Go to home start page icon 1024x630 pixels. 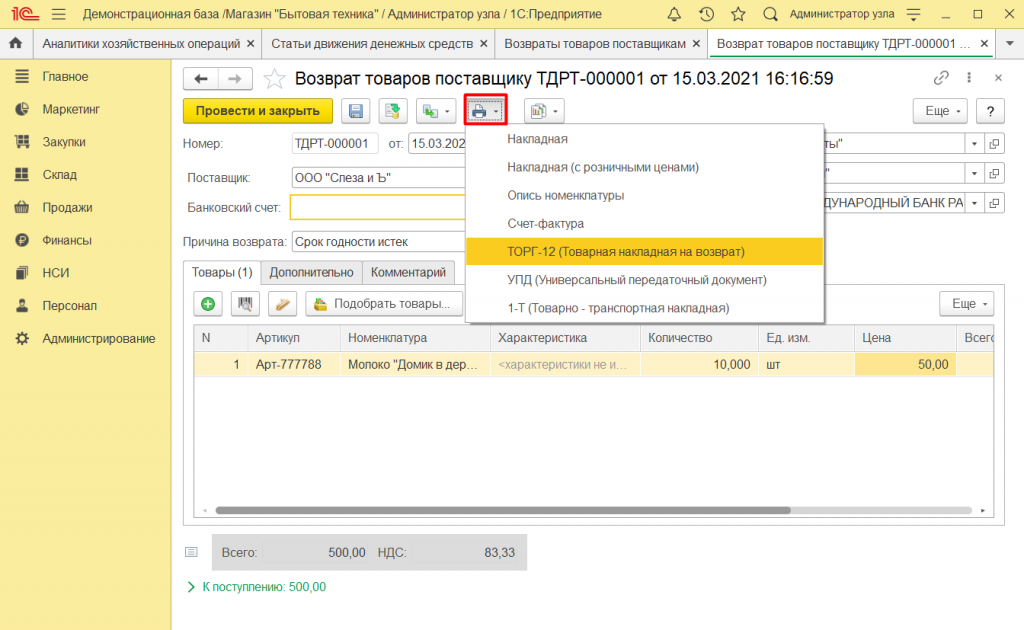(x=16, y=44)
